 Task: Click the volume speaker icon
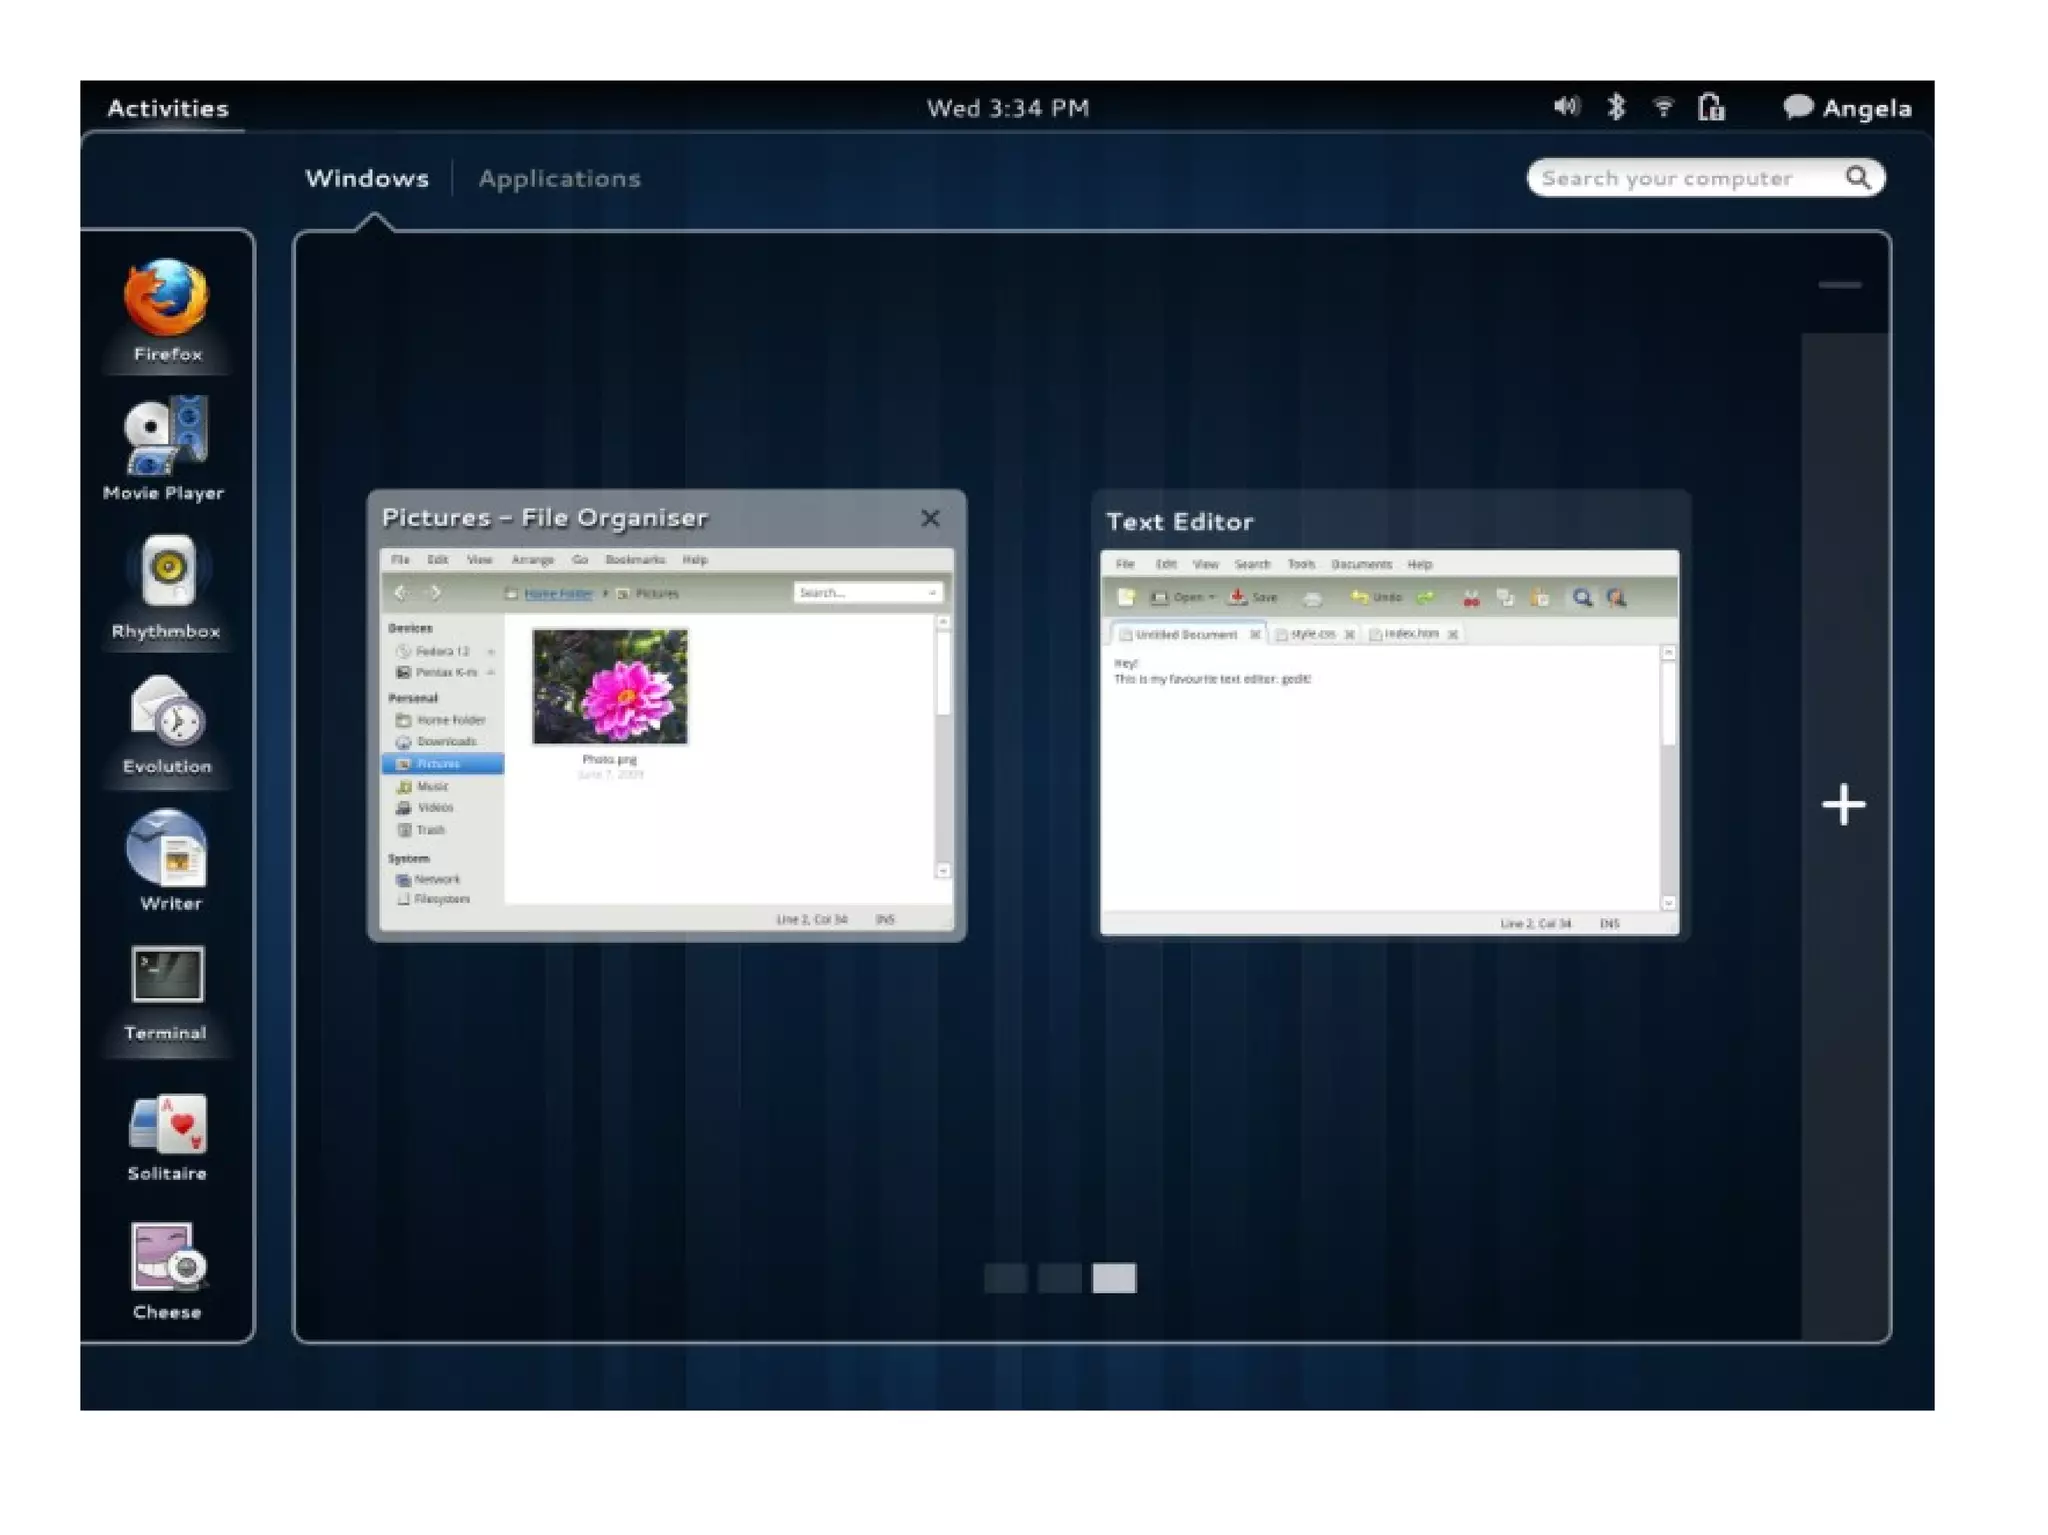pos(1565,107)
